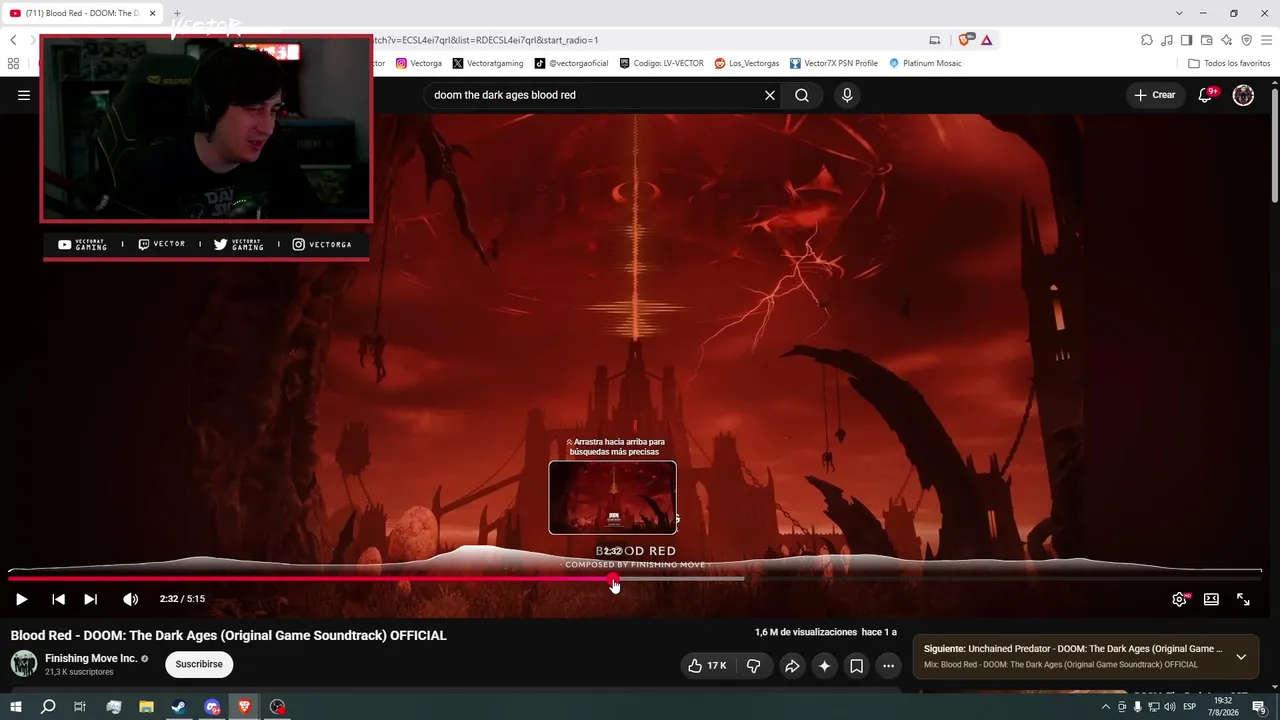Click the YouTube search magnifier button
Viewport: 1280px width, 720px height.
(x=802, y=95)
